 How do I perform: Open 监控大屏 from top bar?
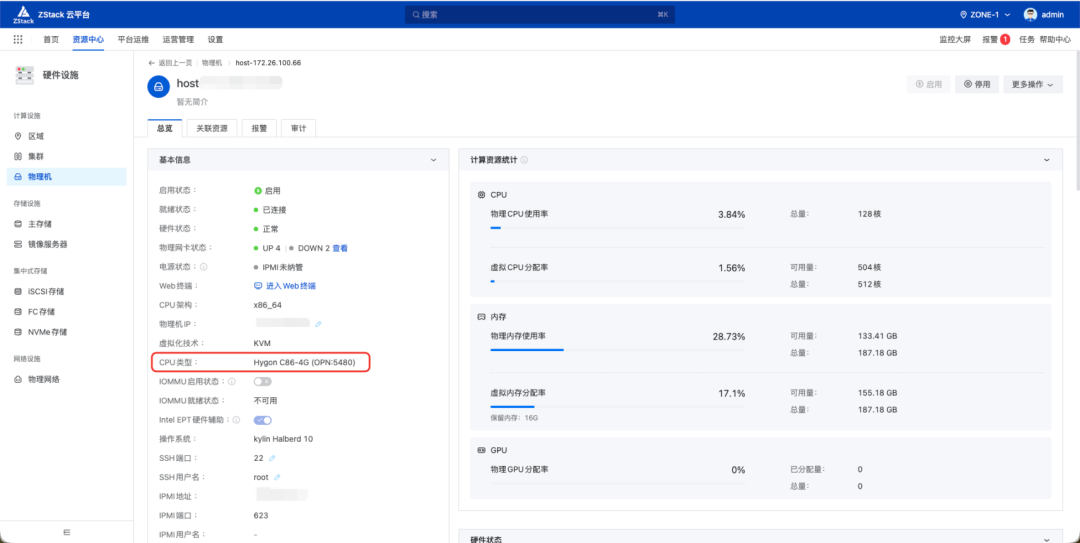pyautogui.click(x=955, y=40)
